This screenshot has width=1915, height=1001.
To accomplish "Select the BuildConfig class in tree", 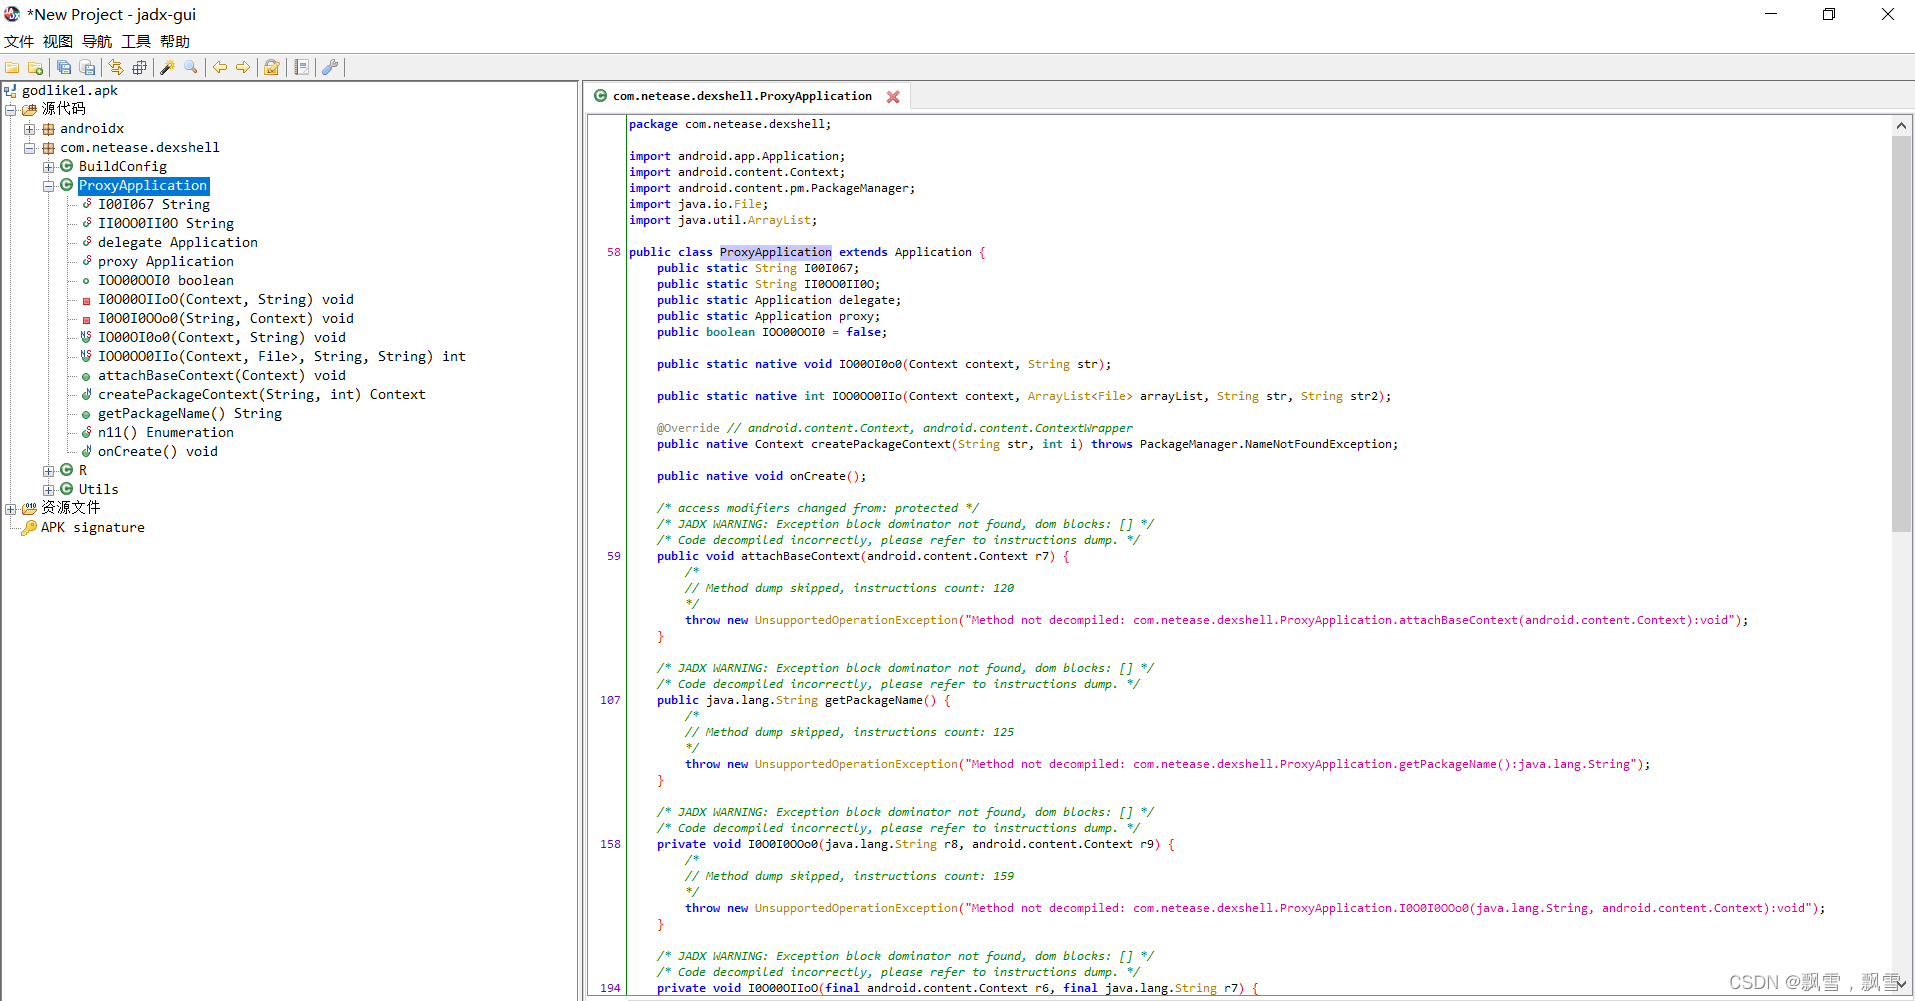I will point(123,167).
